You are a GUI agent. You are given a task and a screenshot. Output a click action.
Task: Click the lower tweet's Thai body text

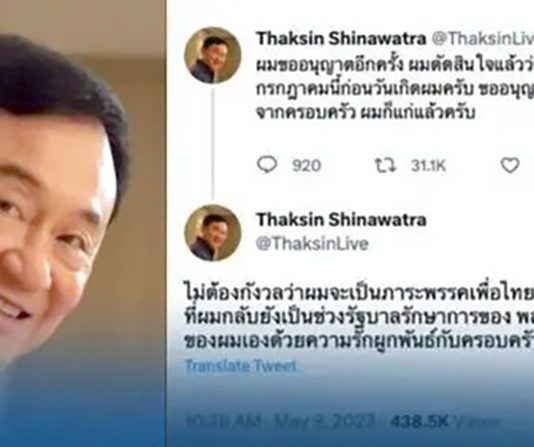[x=359, y=313]
